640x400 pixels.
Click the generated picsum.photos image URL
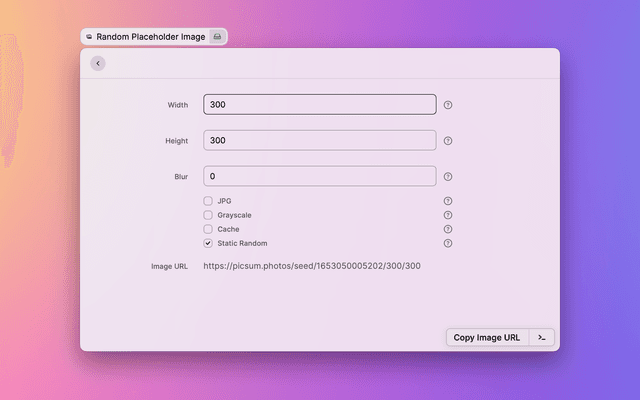click(x=312, y=266)
